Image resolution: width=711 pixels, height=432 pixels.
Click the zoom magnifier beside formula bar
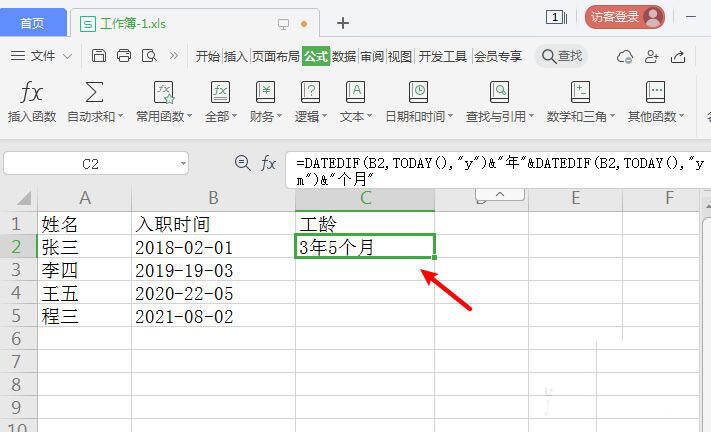[243, 163]
